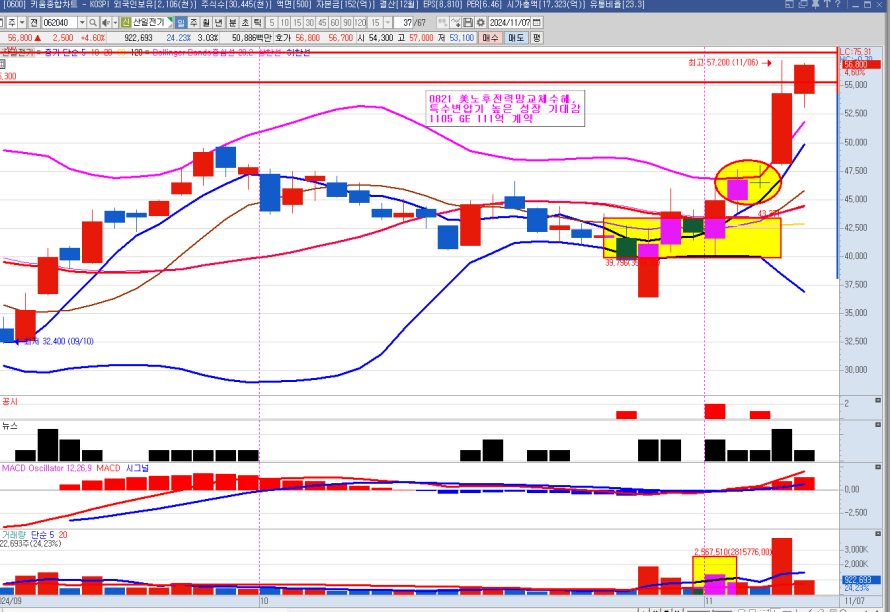Image resolution: width=890 pixels, height=612 pixels.
Task: Click the 거래량 volume panel corner icon
Action: coord(878,534)
